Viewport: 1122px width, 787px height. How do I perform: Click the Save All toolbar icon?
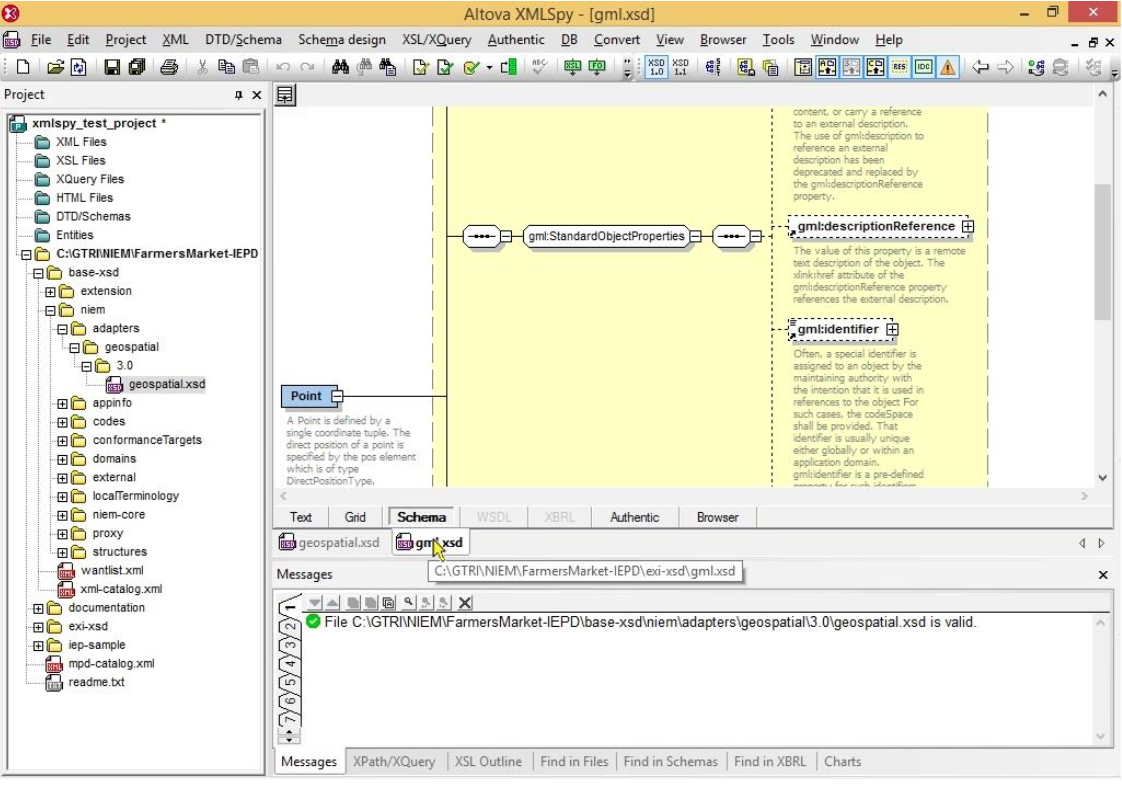136,67
